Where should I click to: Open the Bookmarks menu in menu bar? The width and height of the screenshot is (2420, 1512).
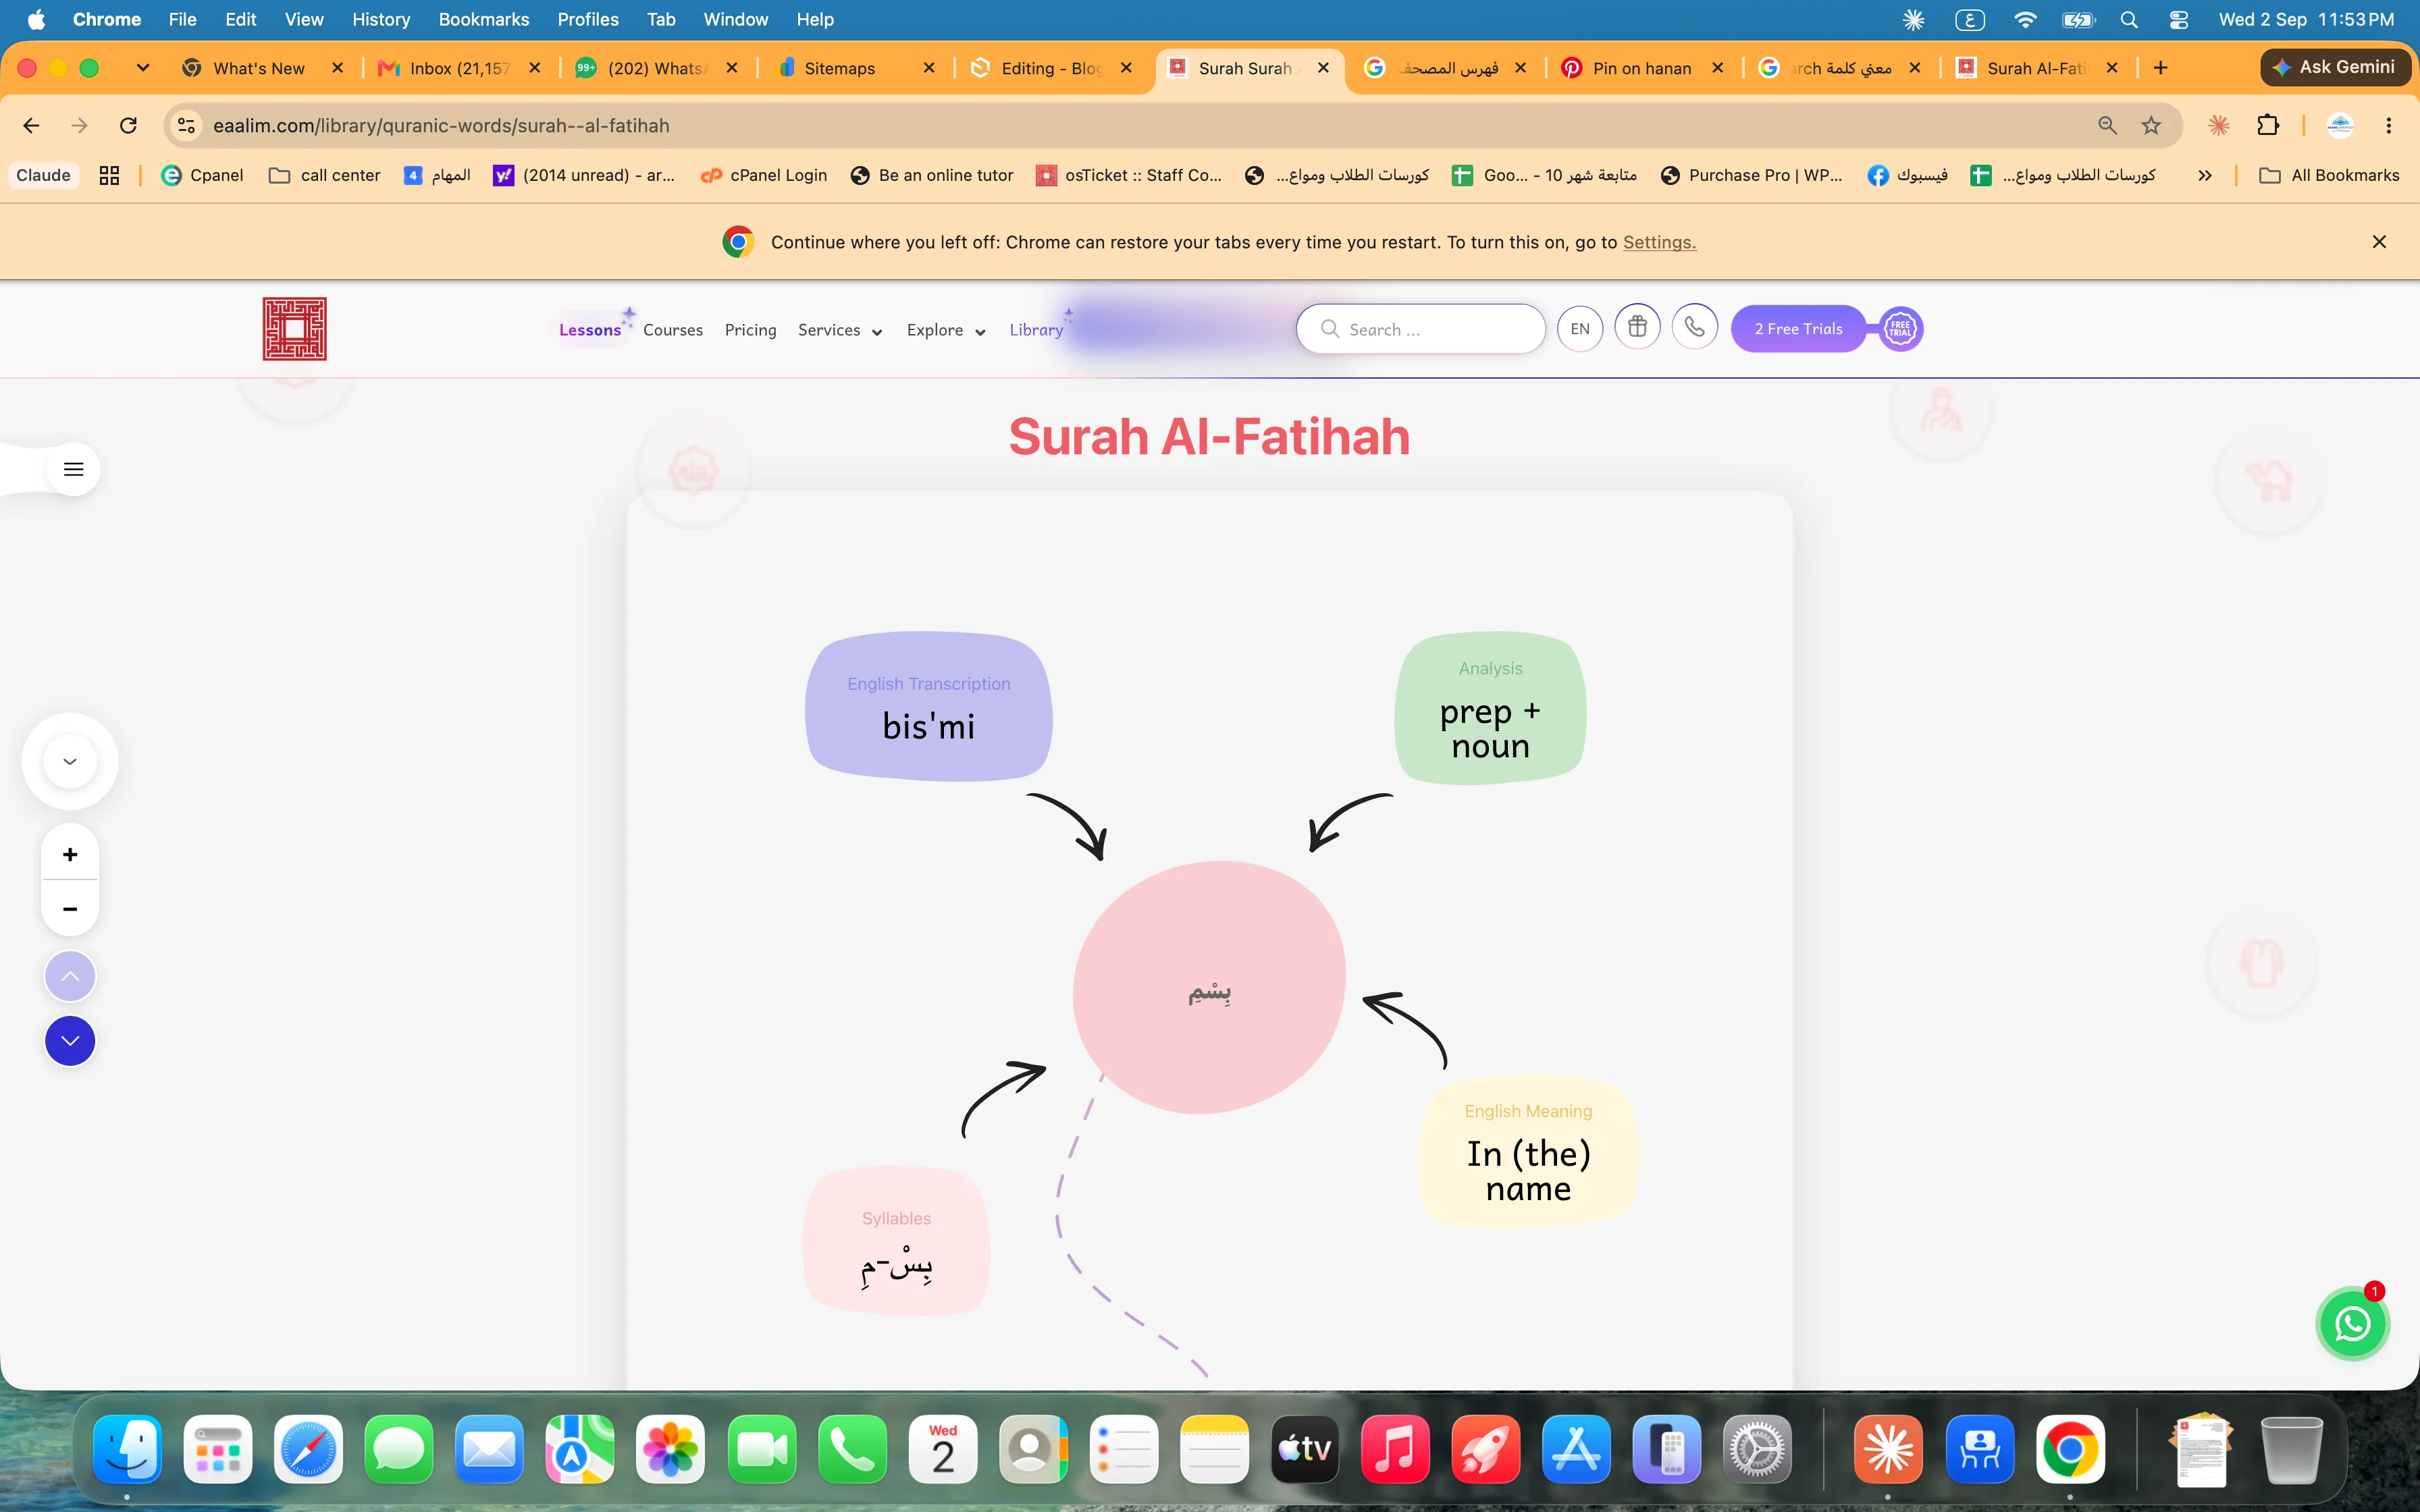[484, 19]
